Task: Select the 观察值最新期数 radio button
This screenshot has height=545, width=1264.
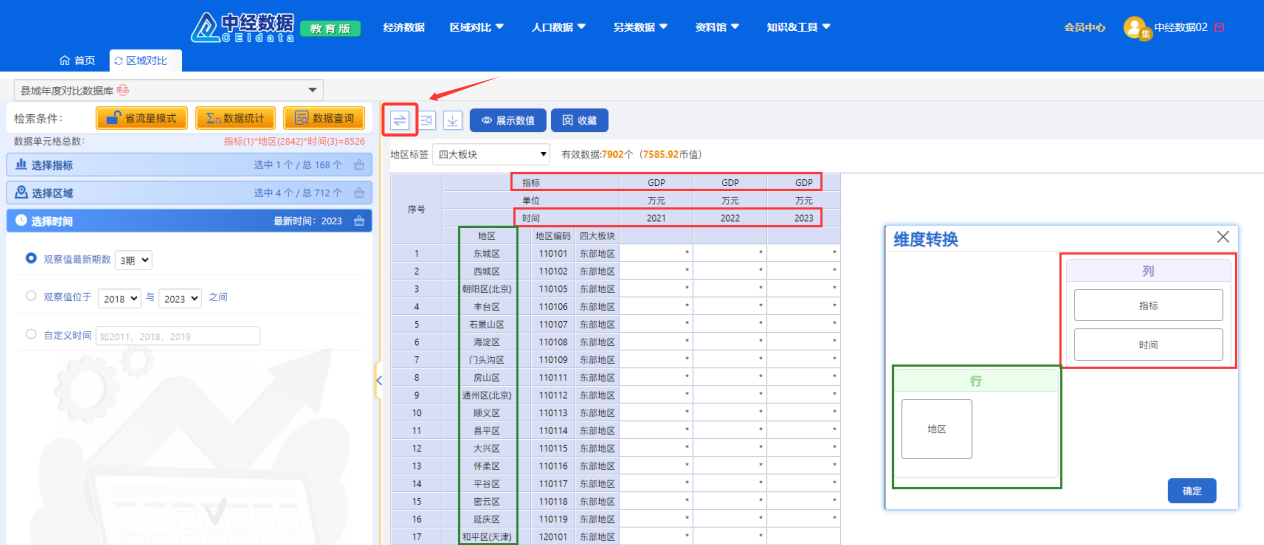Action: tap(31, 259)
